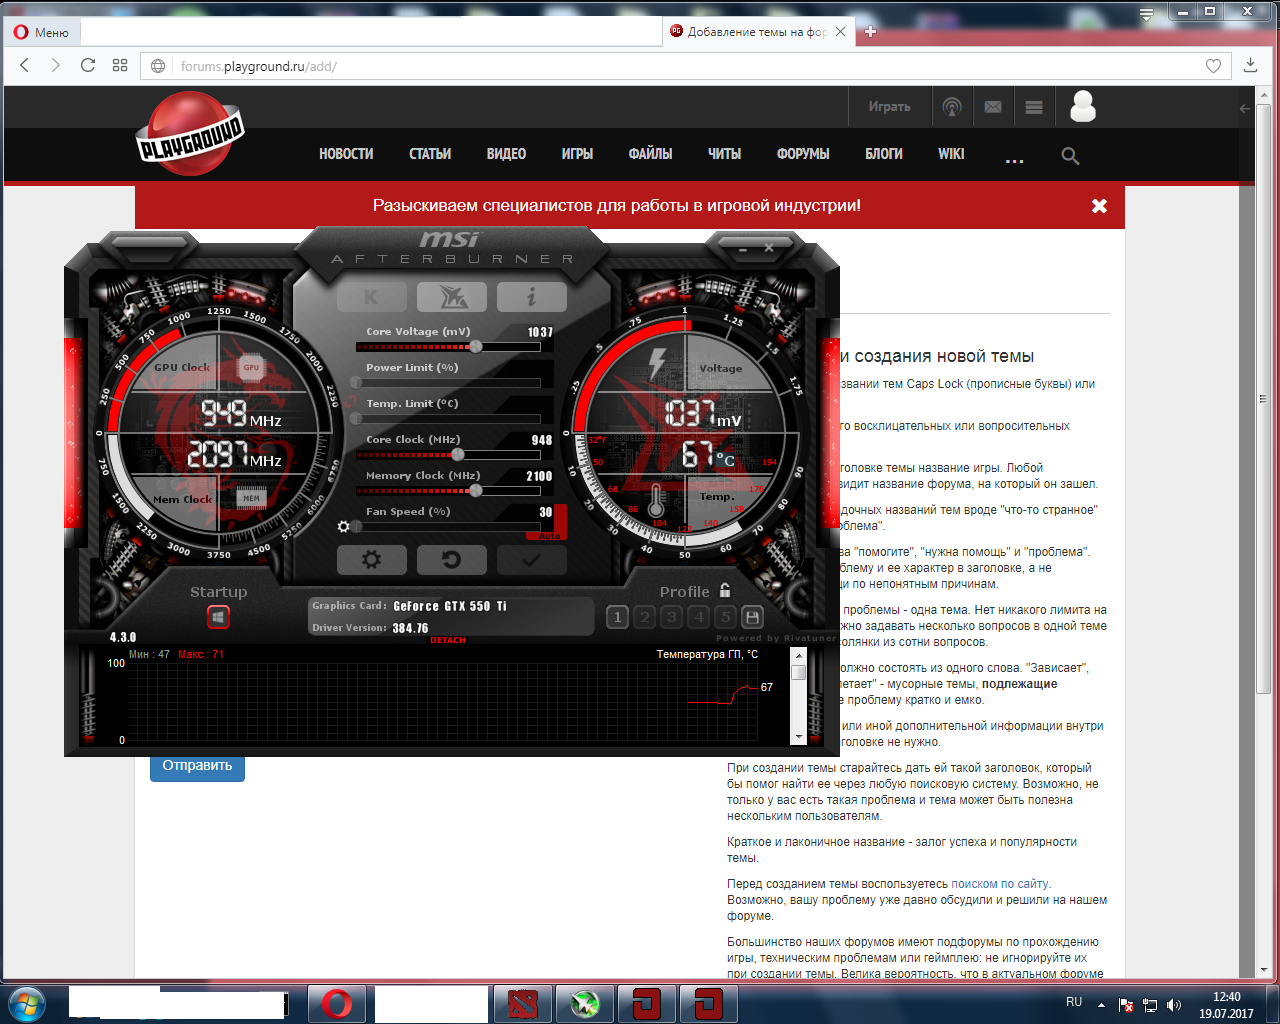Toggle Fan Speed Auto mode

[551, 536]
